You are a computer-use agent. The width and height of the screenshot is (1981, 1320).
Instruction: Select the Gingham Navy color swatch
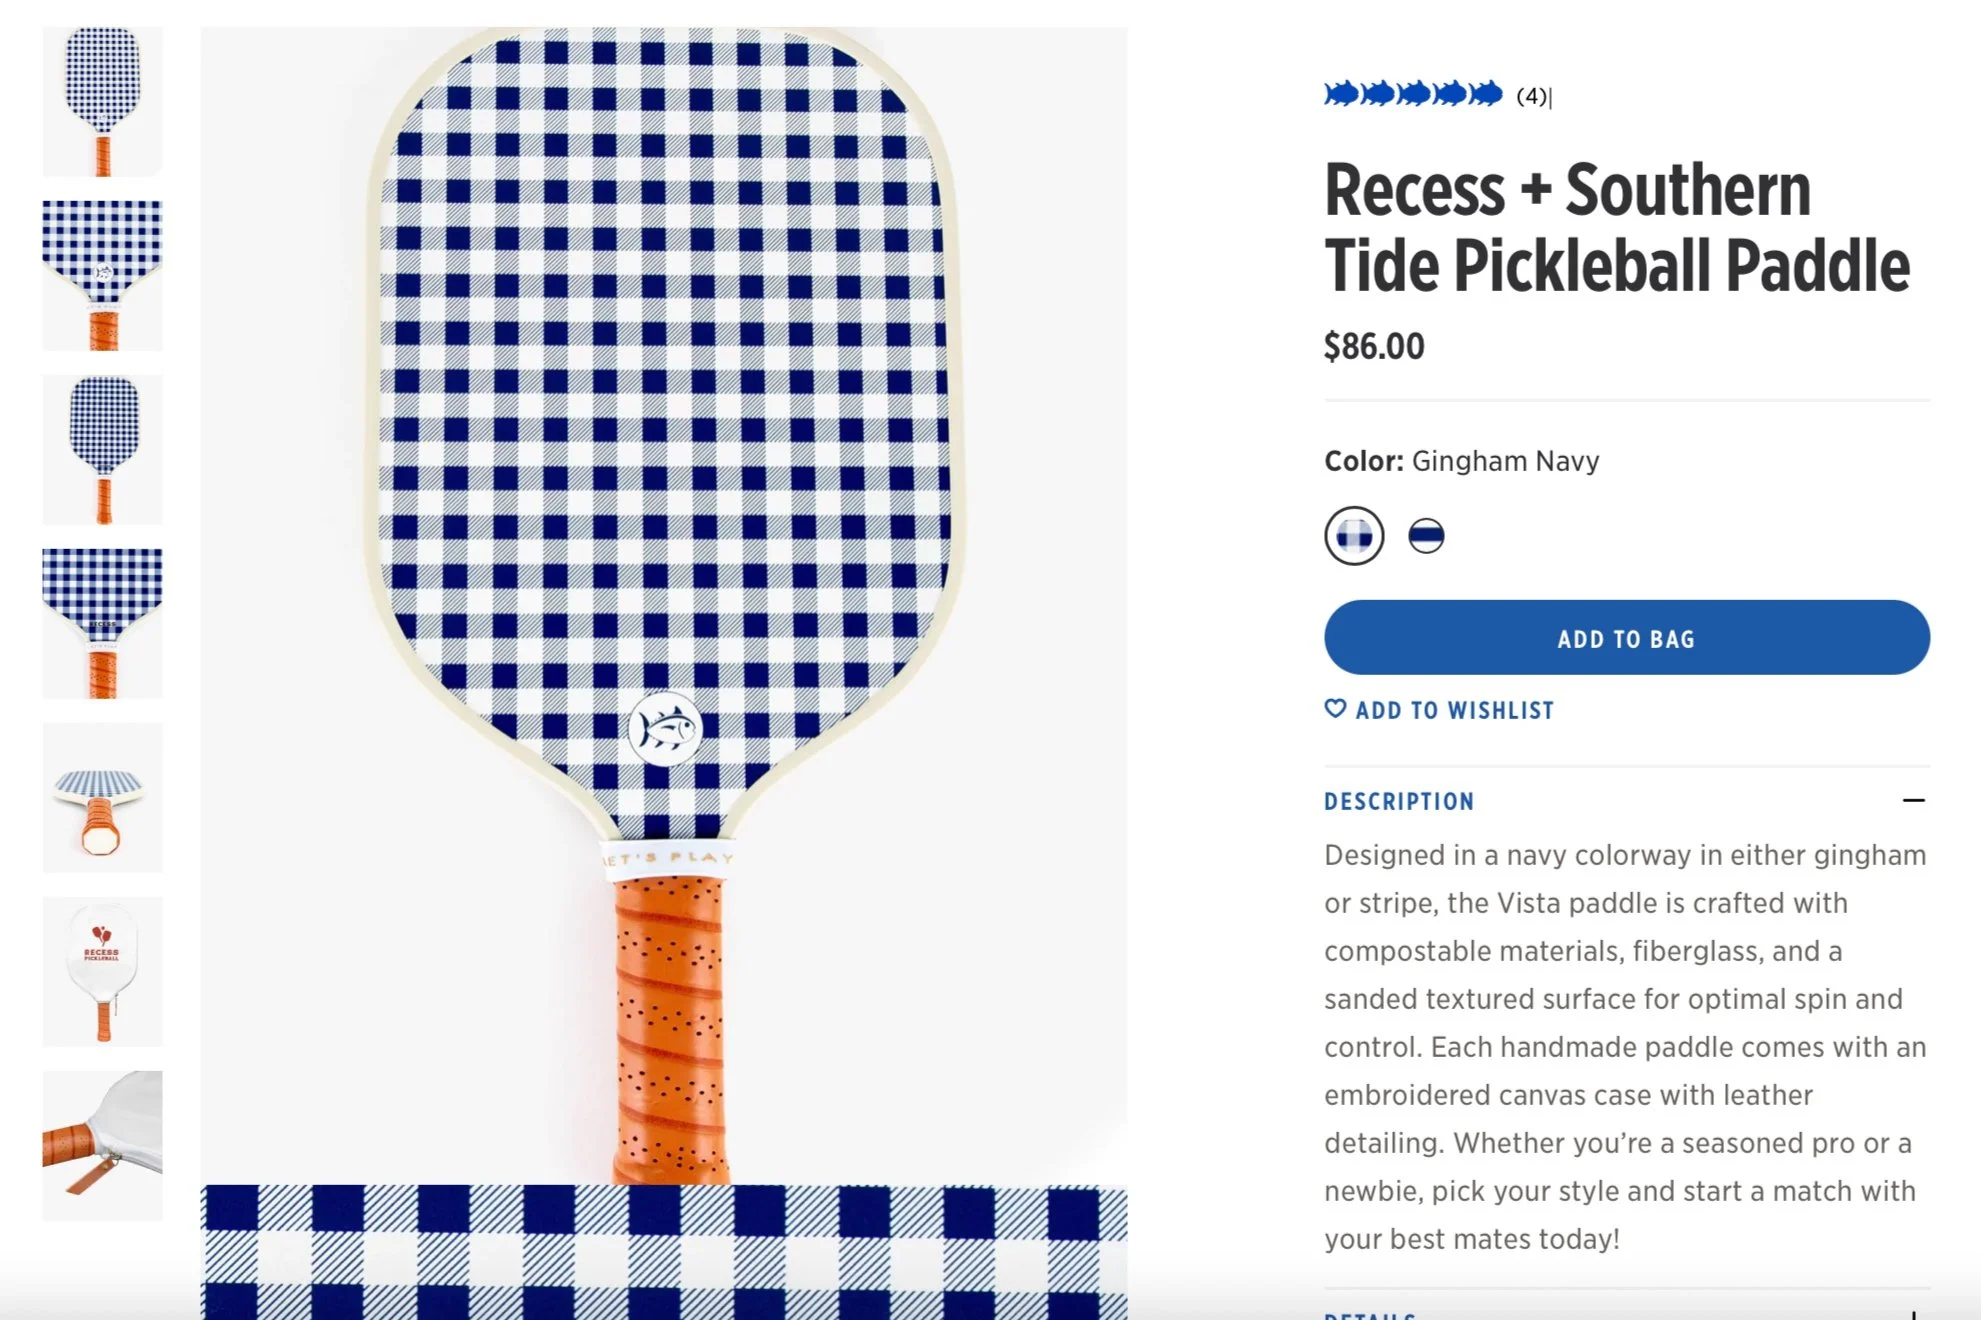pos(1354,536)
